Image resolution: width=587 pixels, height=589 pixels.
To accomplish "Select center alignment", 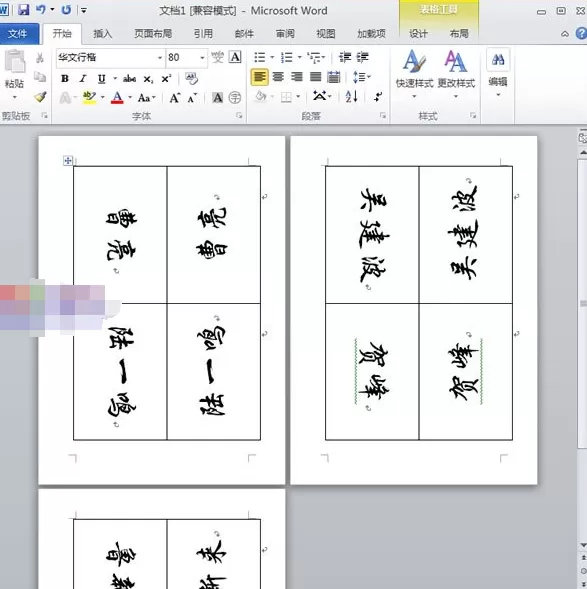I will tap(278, 77).
